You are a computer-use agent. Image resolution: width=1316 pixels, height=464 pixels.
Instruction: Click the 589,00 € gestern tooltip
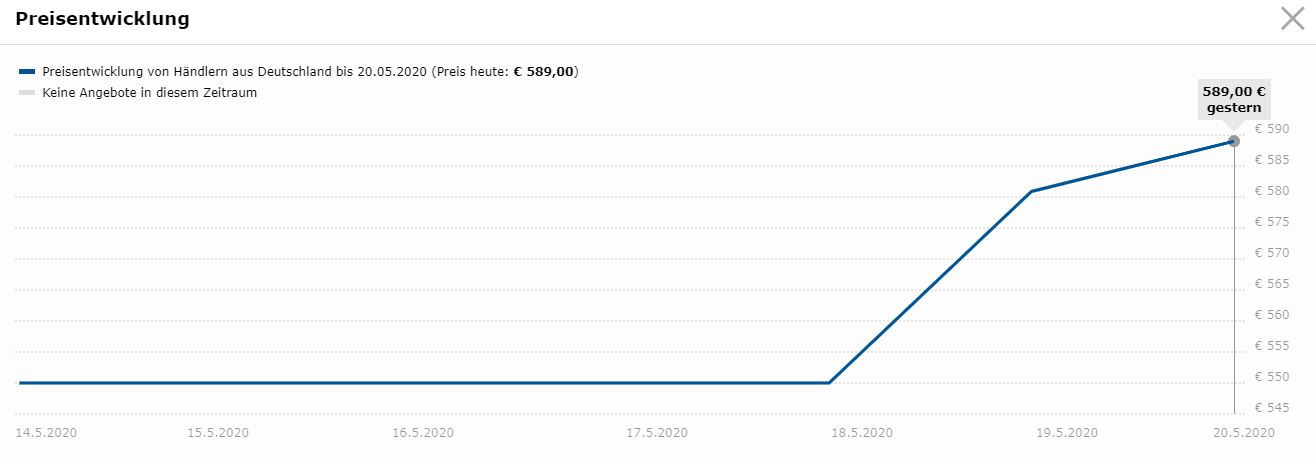click(x=1233, y=99)
